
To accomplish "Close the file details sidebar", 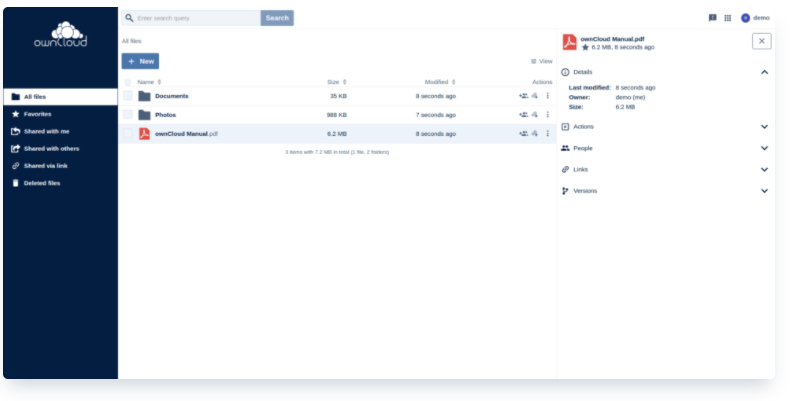I will click(x=762, y=41).
